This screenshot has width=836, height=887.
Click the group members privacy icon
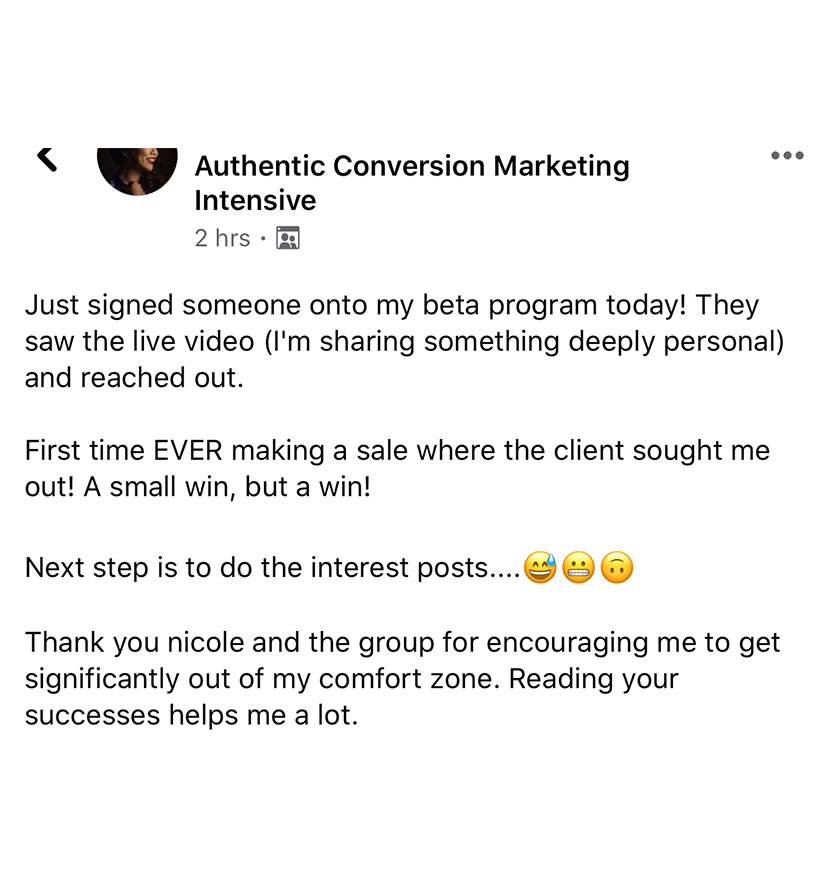click(288, 238)
